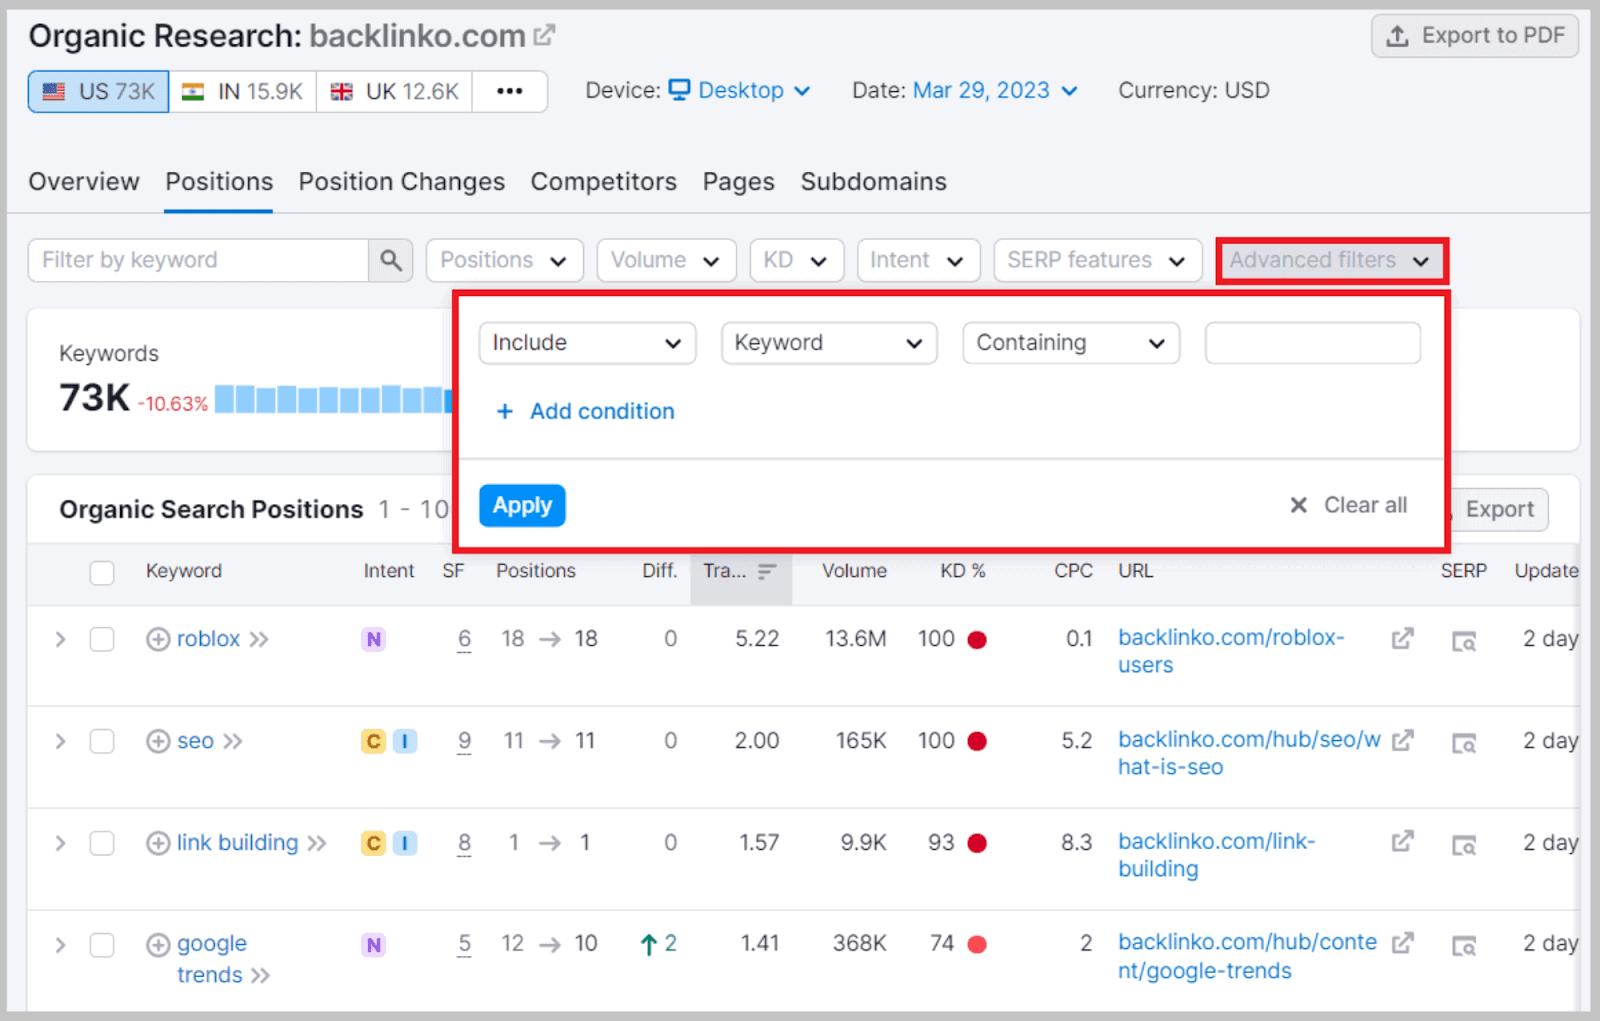This screenshot has width=1600, height=1021.
Task: Open external link icon for link-building URL
Action: (x=1403, y=841)
